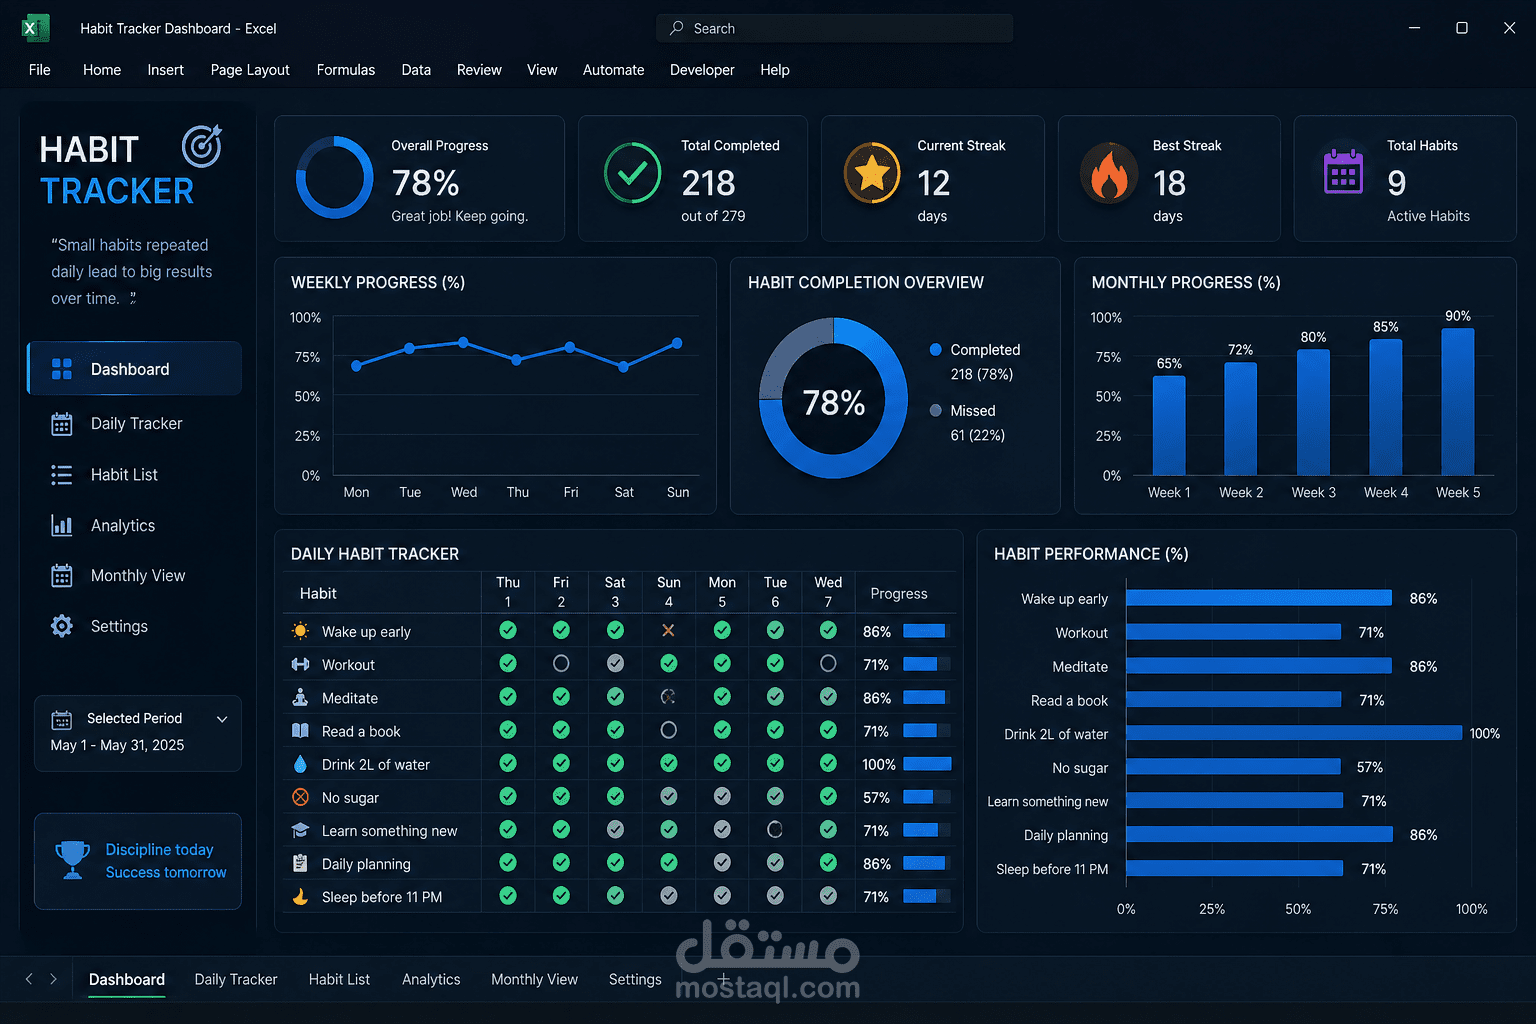
Task: Click the "May 1 - May 31, 2025" period text
Action: [x=117, y=745]
